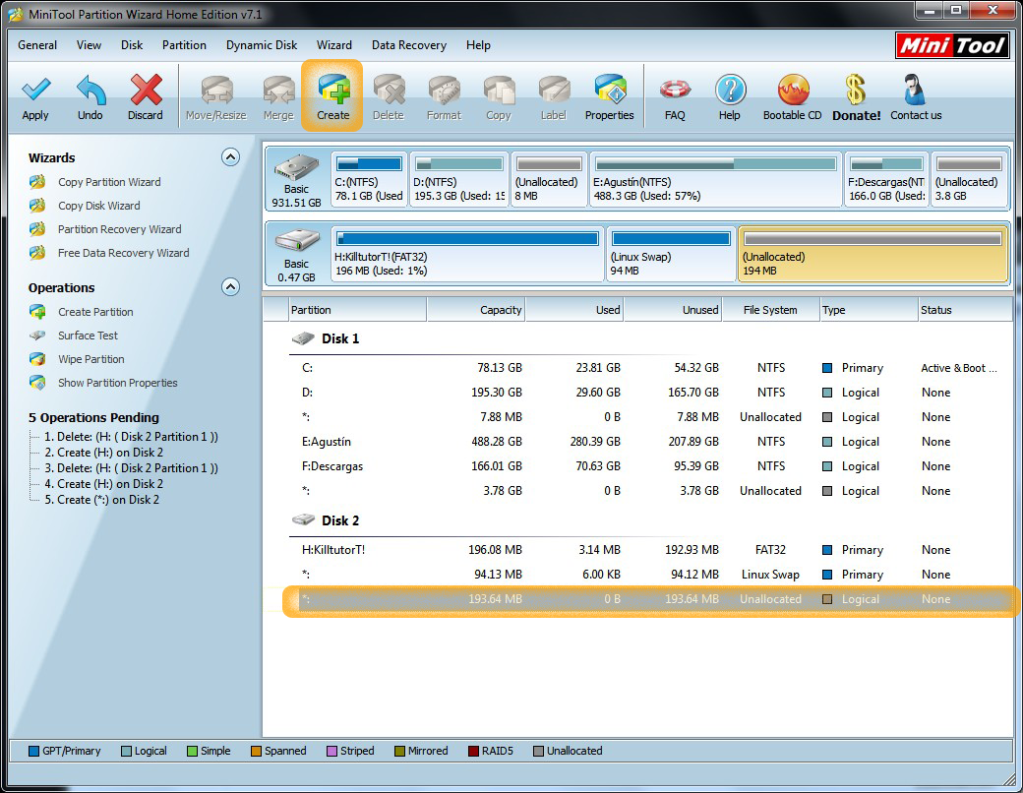1023x793 pixels.
Task: Select the Copy partition tool
Action: pyautogui.click(x=498, y=98)
